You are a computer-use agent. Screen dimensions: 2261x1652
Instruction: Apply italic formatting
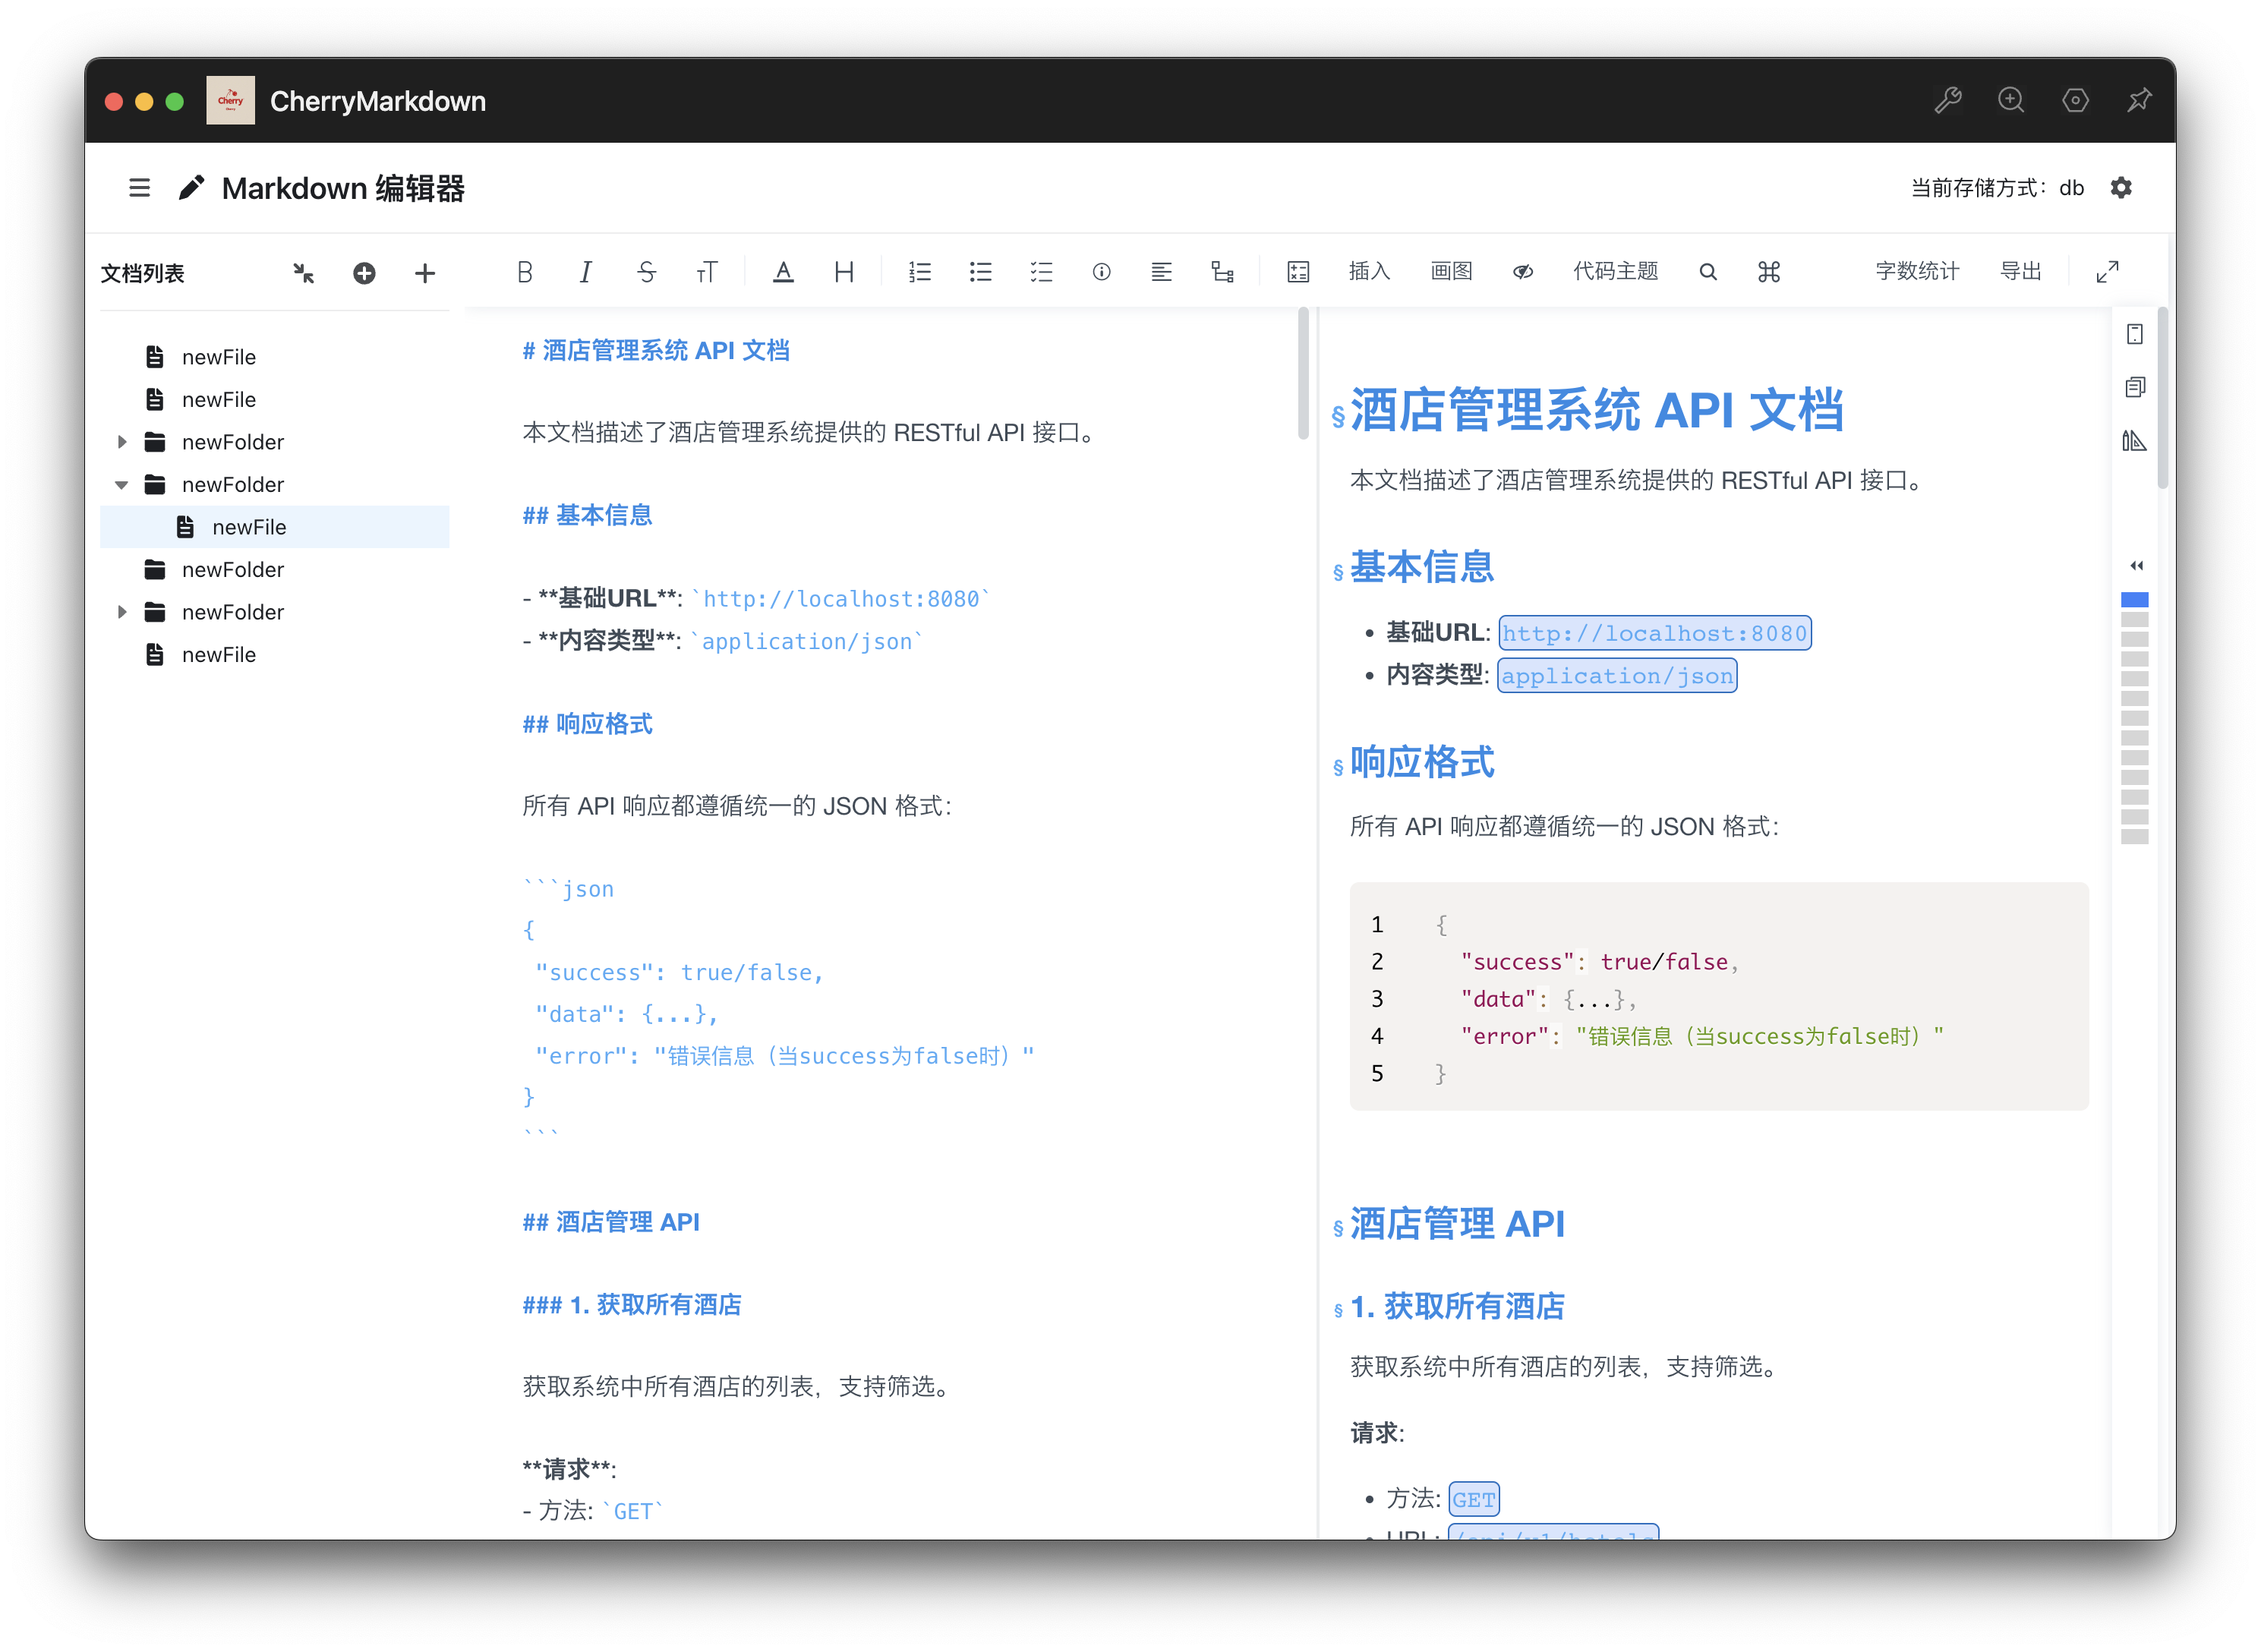[586, 272]
